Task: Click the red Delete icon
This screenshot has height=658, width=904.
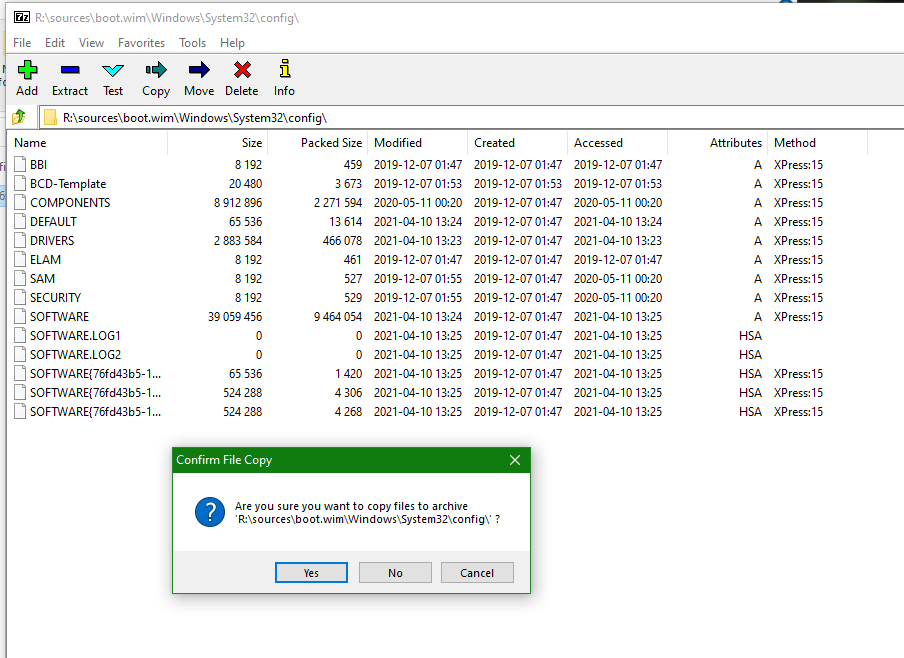Action: pyautogui.click(x=242, y=70)
